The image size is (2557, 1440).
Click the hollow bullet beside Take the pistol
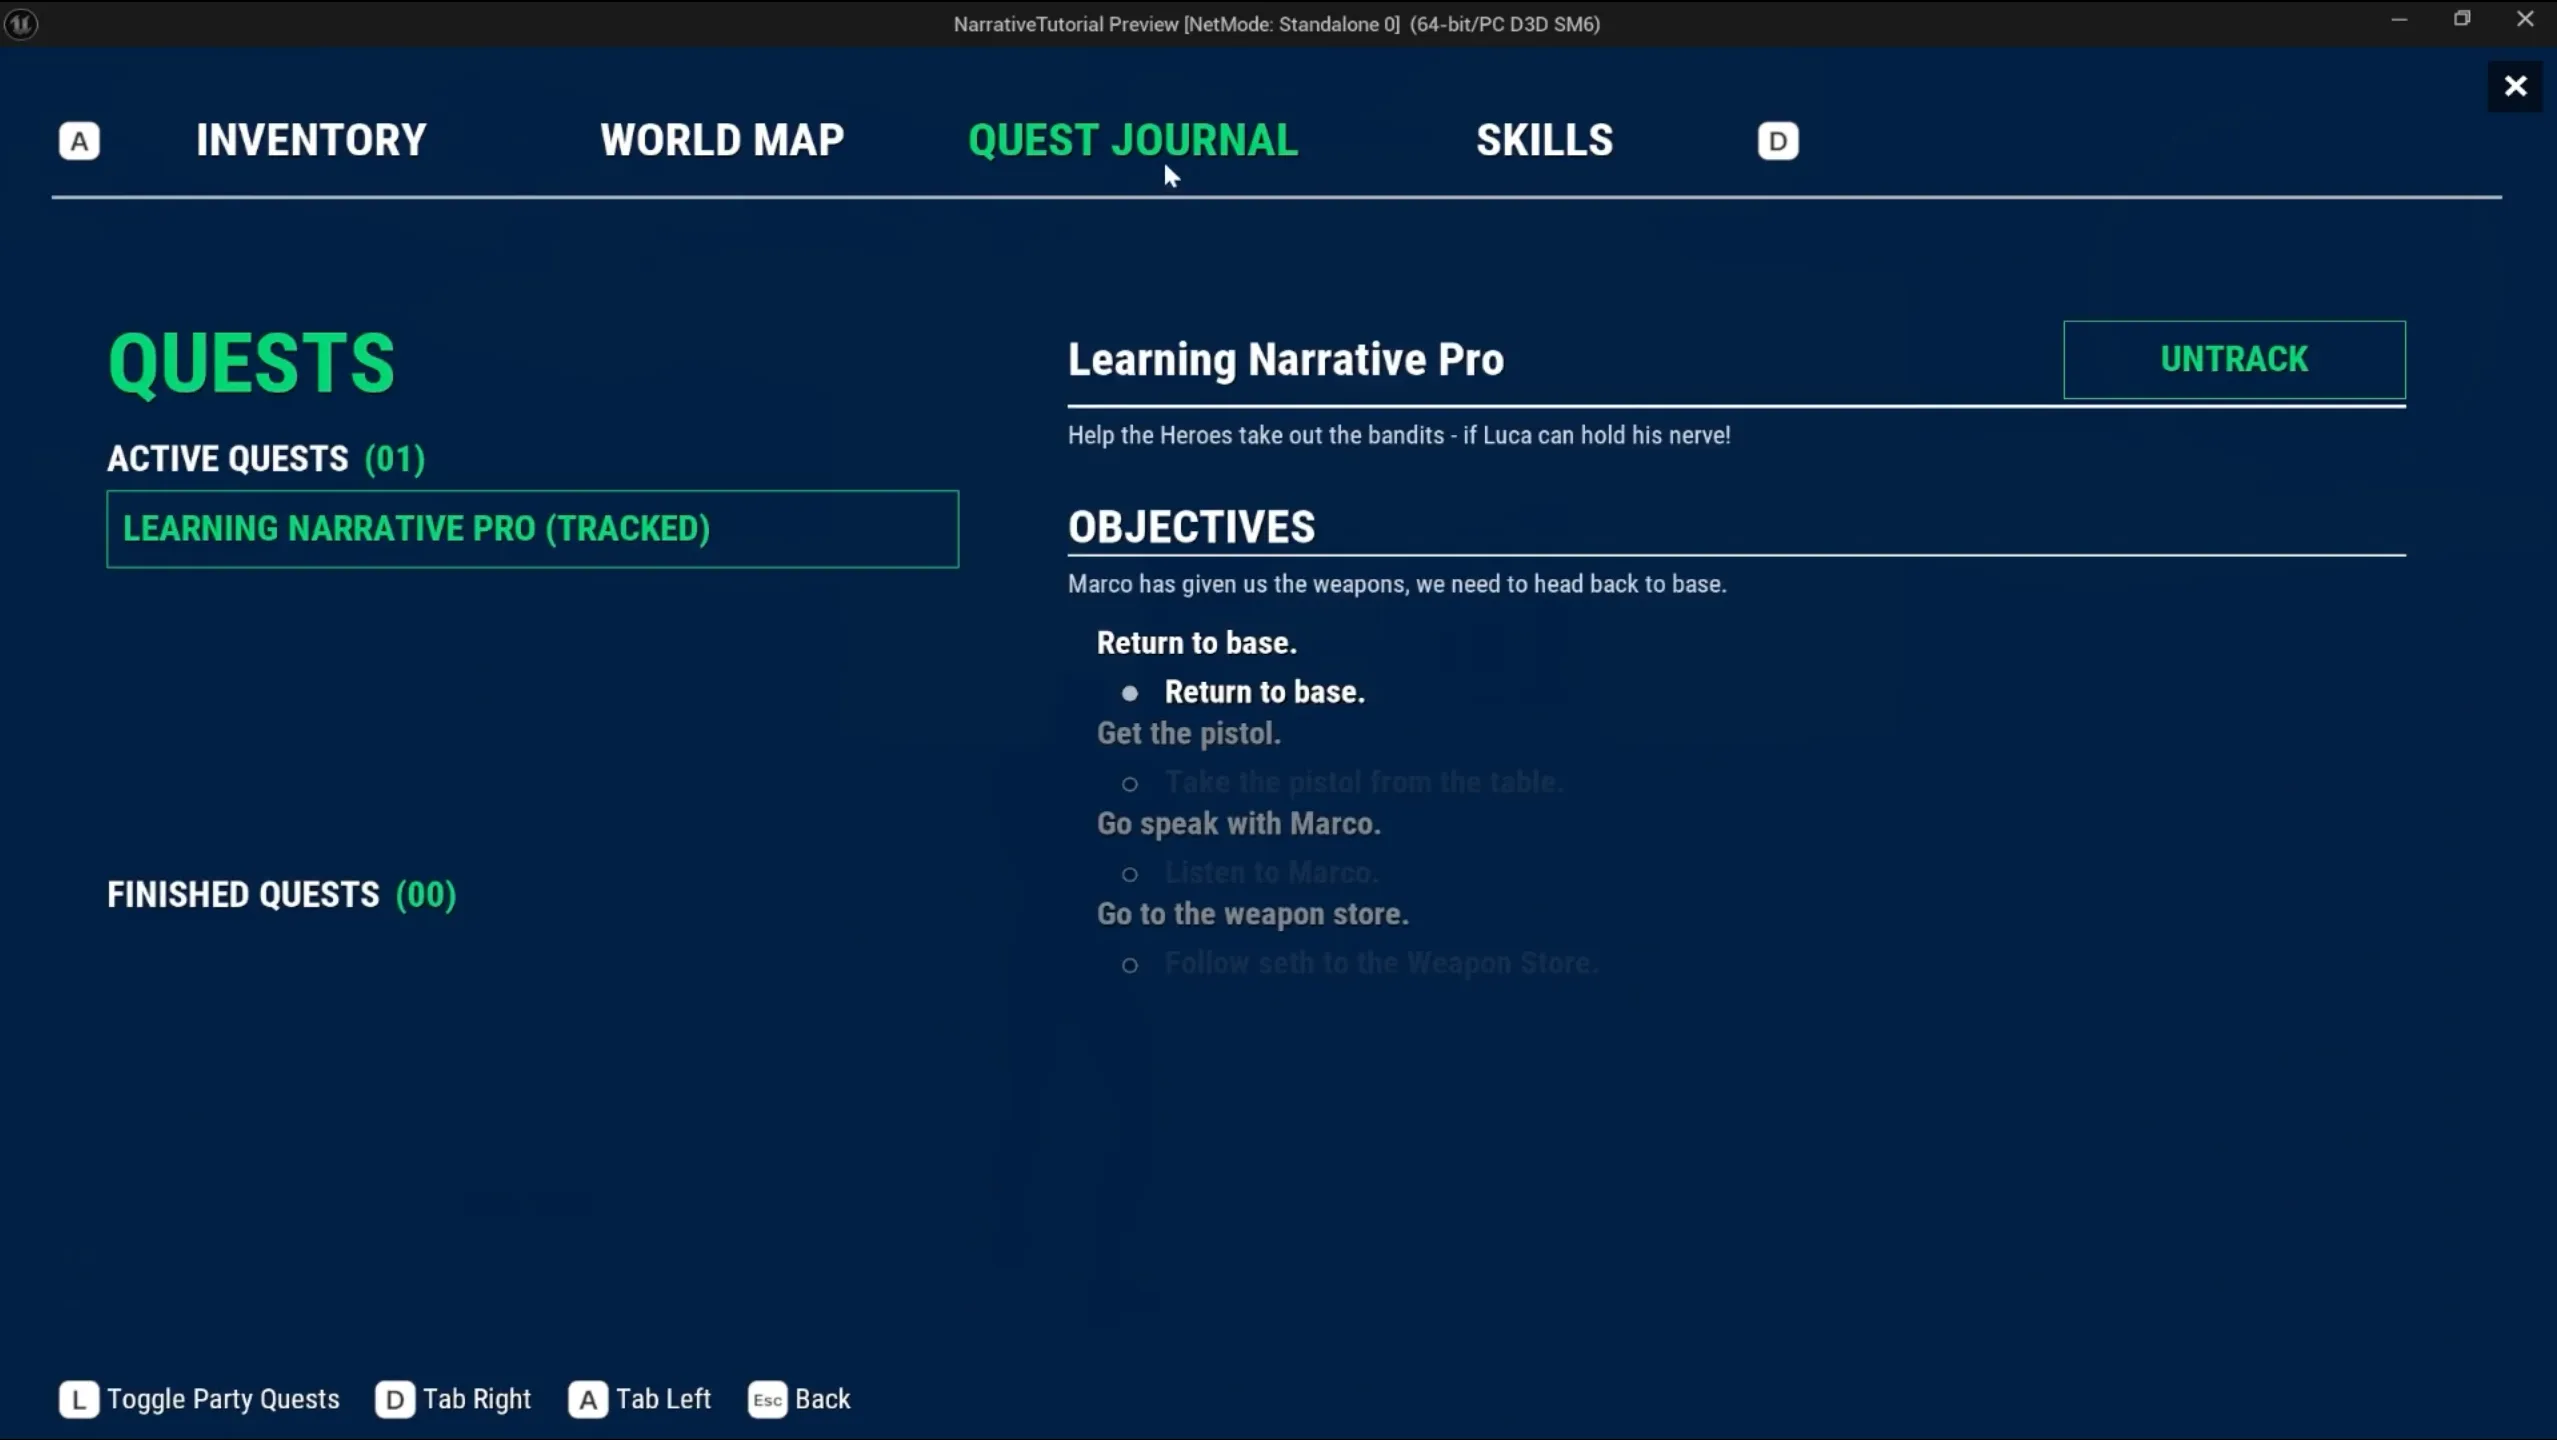(x=1130, y=784)
